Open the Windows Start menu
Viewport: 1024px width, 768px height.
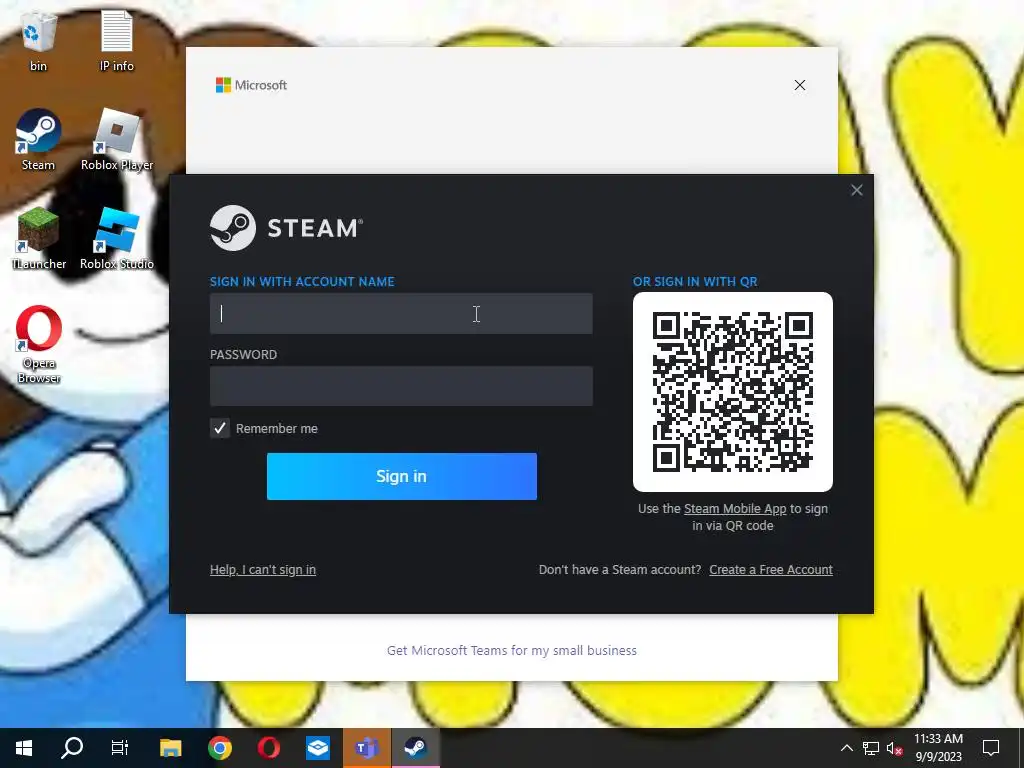(x=24, y=748)
